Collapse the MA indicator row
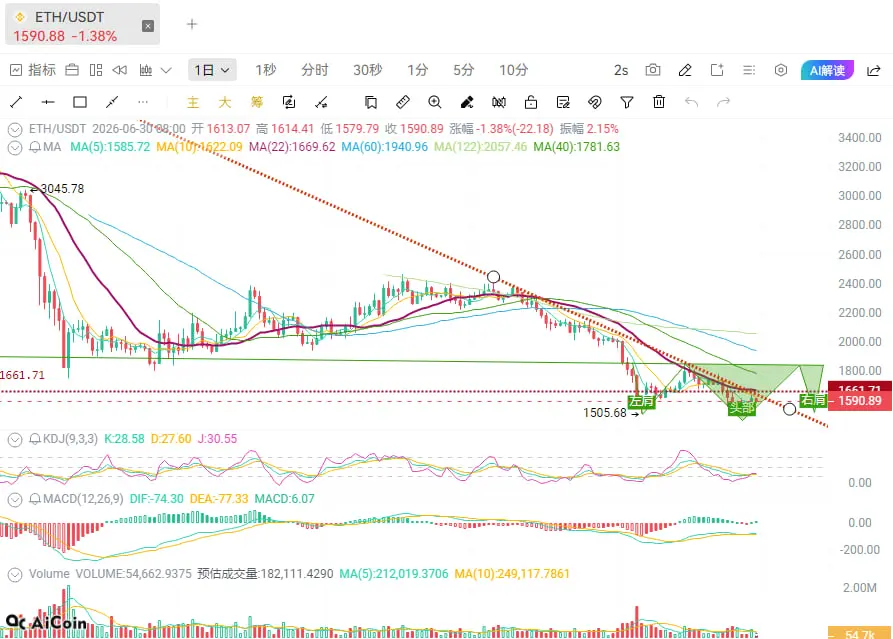 click(x=15, y=148)
